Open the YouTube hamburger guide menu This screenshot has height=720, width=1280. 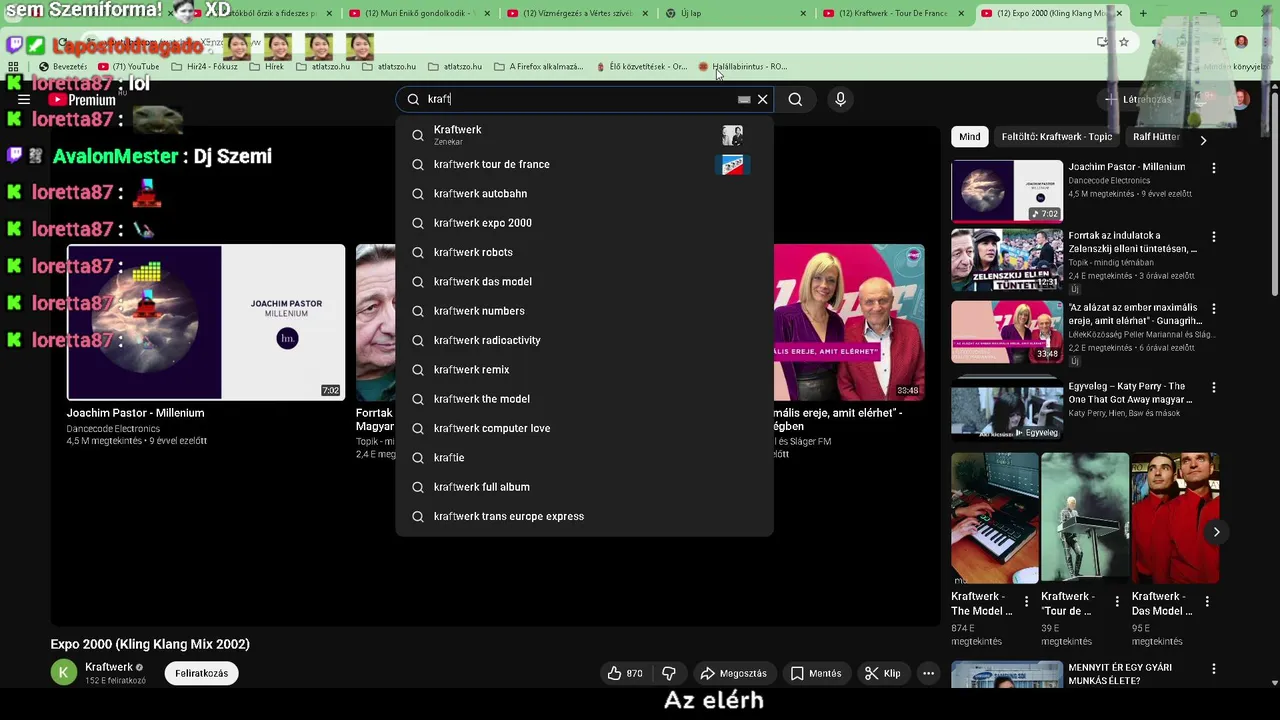[x=24, y=100]
